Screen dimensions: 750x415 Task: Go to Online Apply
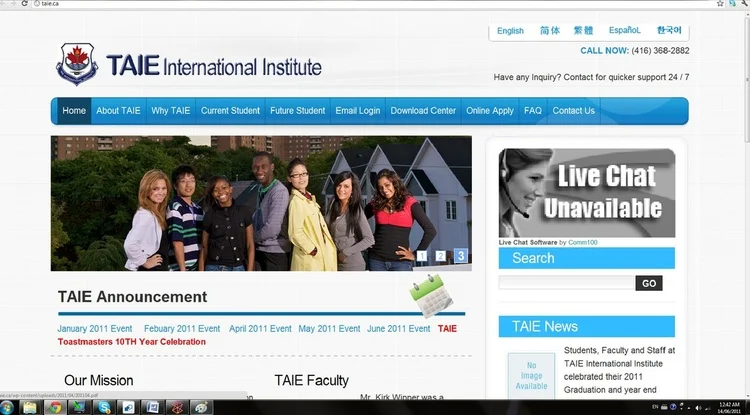[490, 111]
